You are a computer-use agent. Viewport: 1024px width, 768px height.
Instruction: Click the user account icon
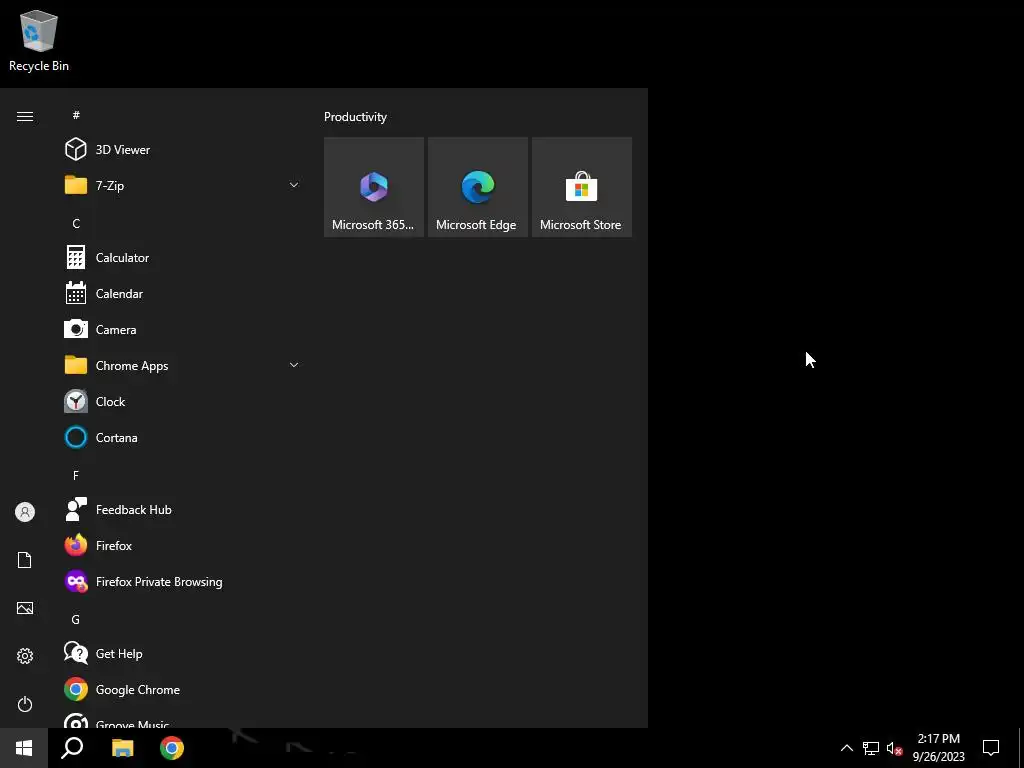pos(25,512)
